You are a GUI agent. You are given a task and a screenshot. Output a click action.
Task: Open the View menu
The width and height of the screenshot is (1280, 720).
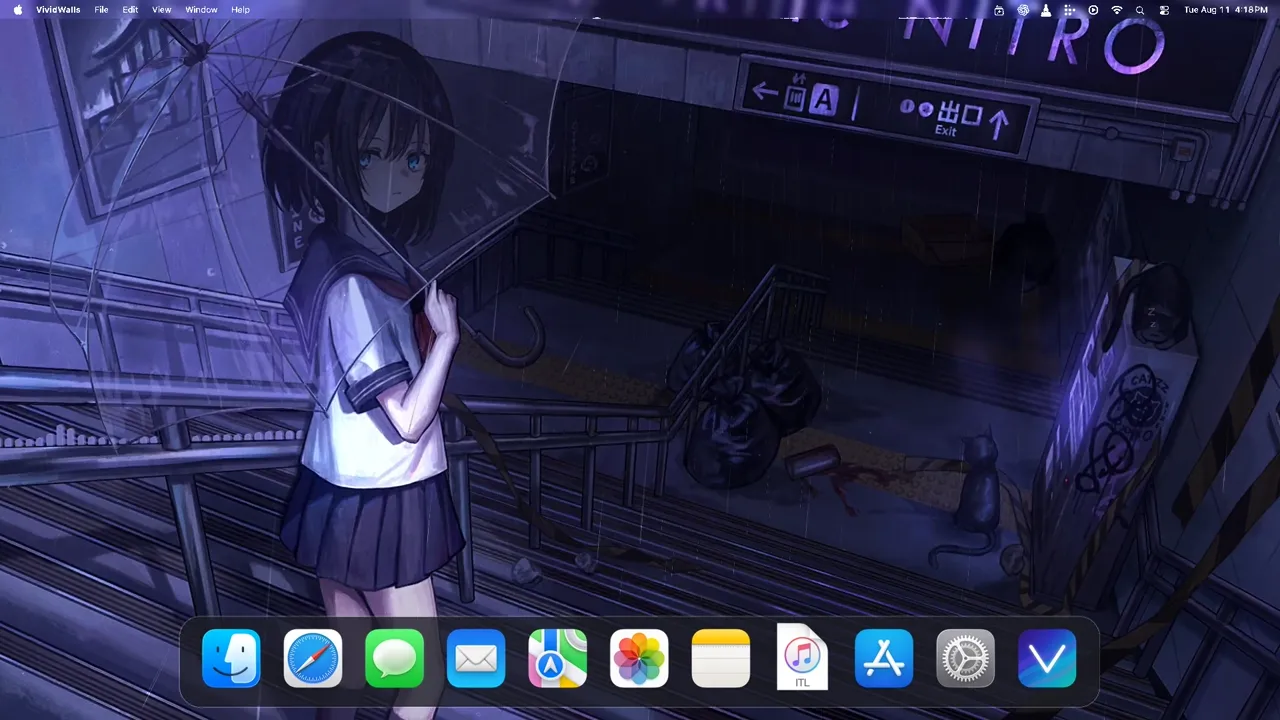162,9
